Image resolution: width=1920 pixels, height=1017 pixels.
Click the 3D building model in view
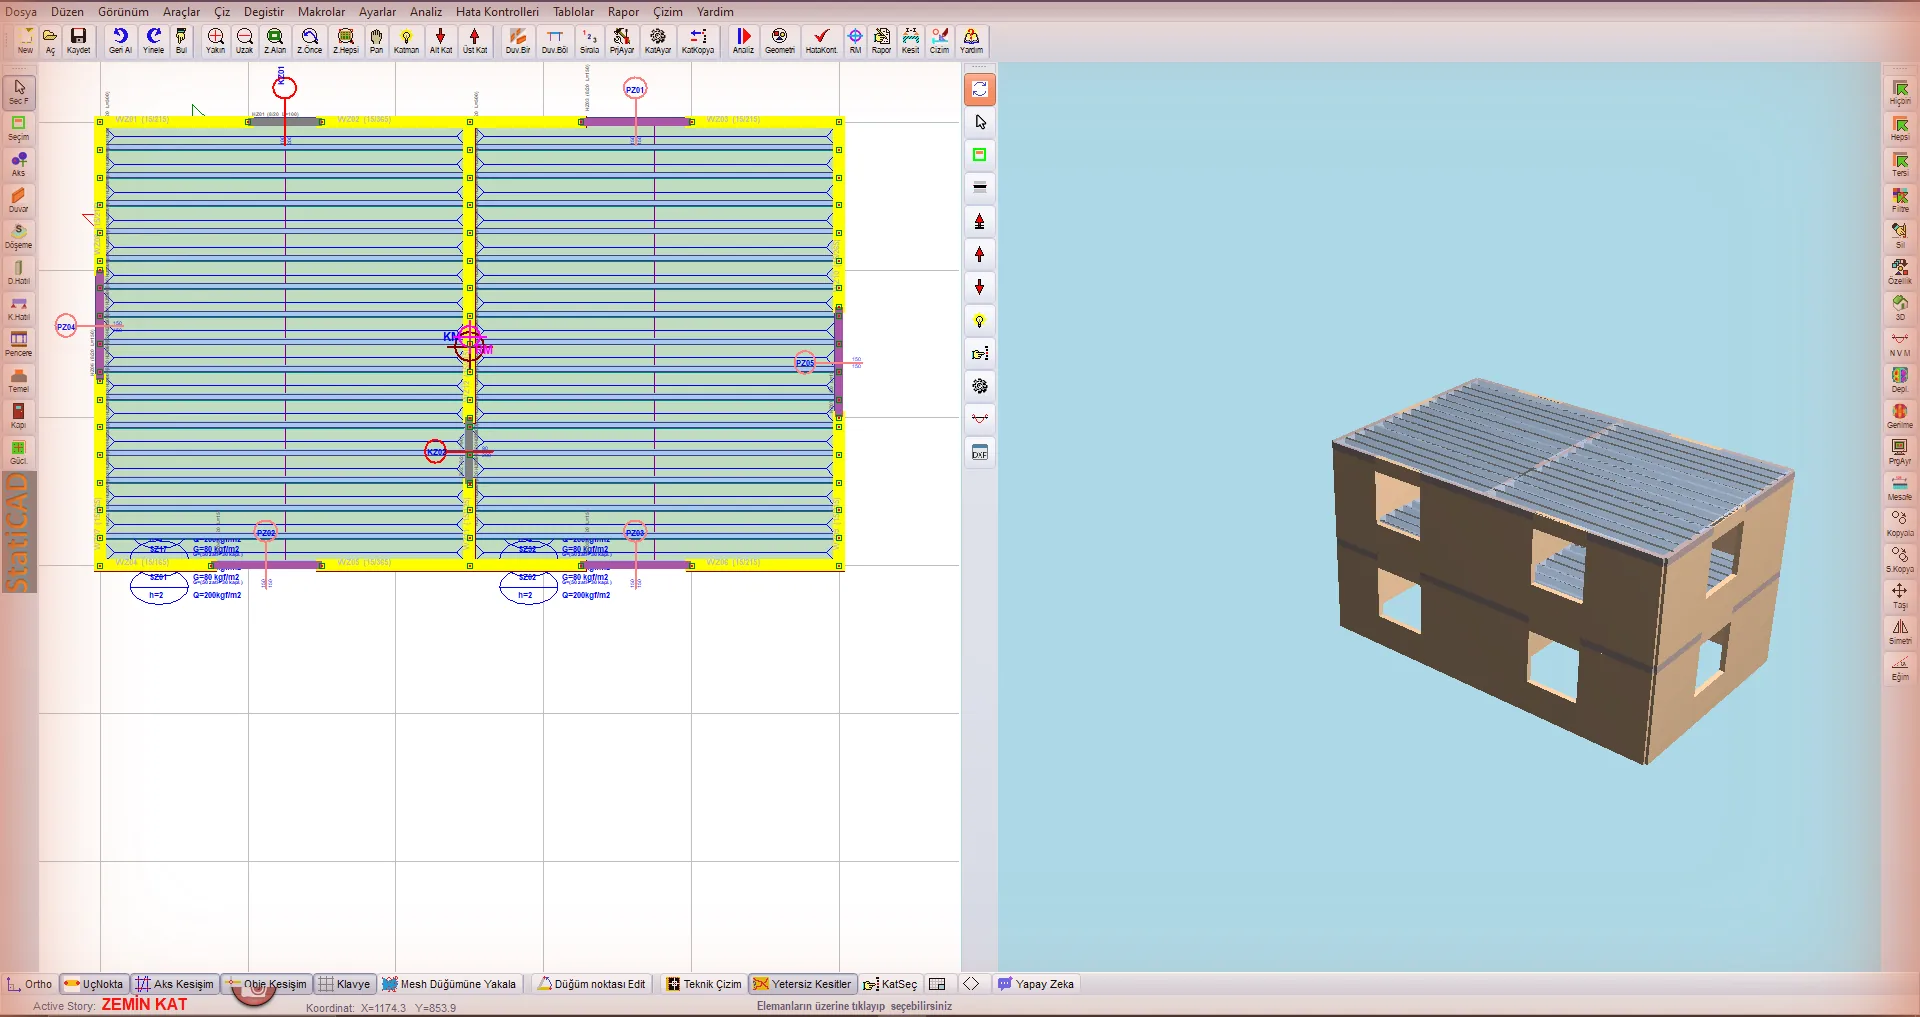tap(1562, 570)
